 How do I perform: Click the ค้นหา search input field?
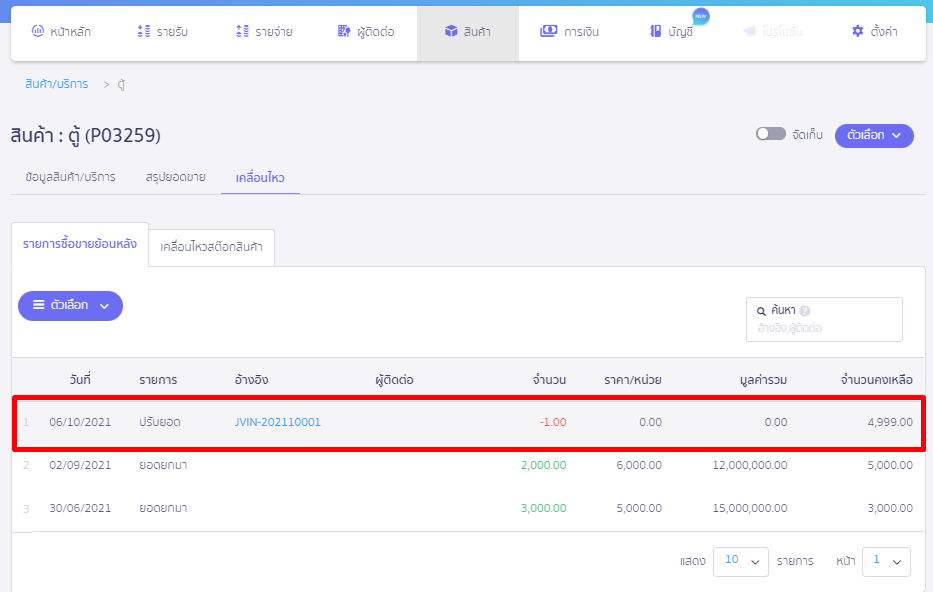(x=823, y=328)
